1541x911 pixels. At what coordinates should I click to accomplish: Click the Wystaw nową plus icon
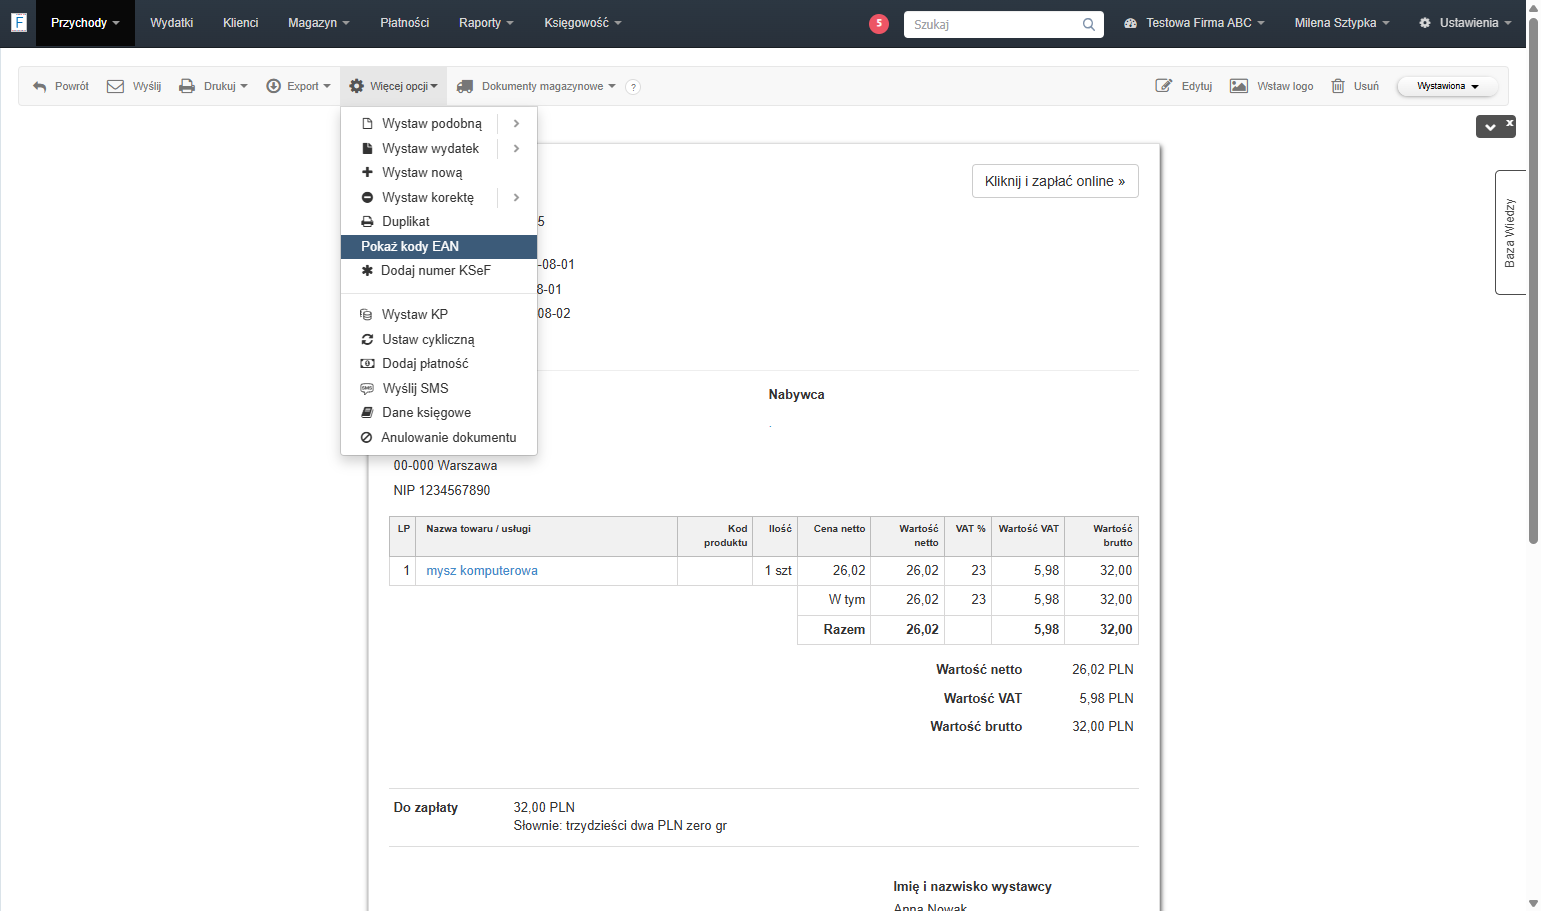[367, 172]
